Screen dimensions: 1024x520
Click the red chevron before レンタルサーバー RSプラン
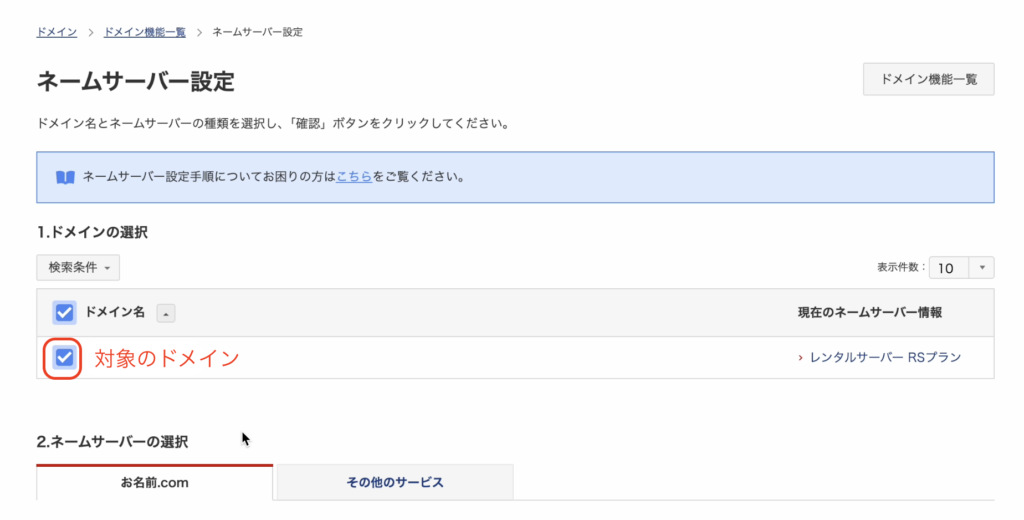coord(801,358)
